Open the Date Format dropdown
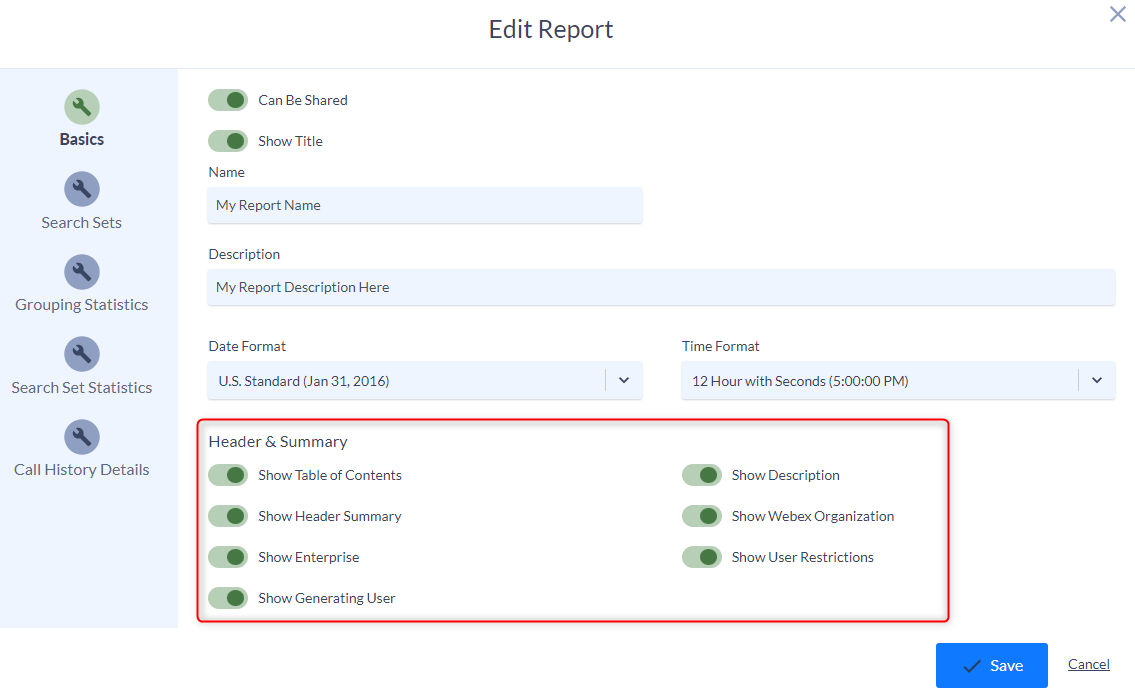1135x696 pixels. (x=424, y=380)
